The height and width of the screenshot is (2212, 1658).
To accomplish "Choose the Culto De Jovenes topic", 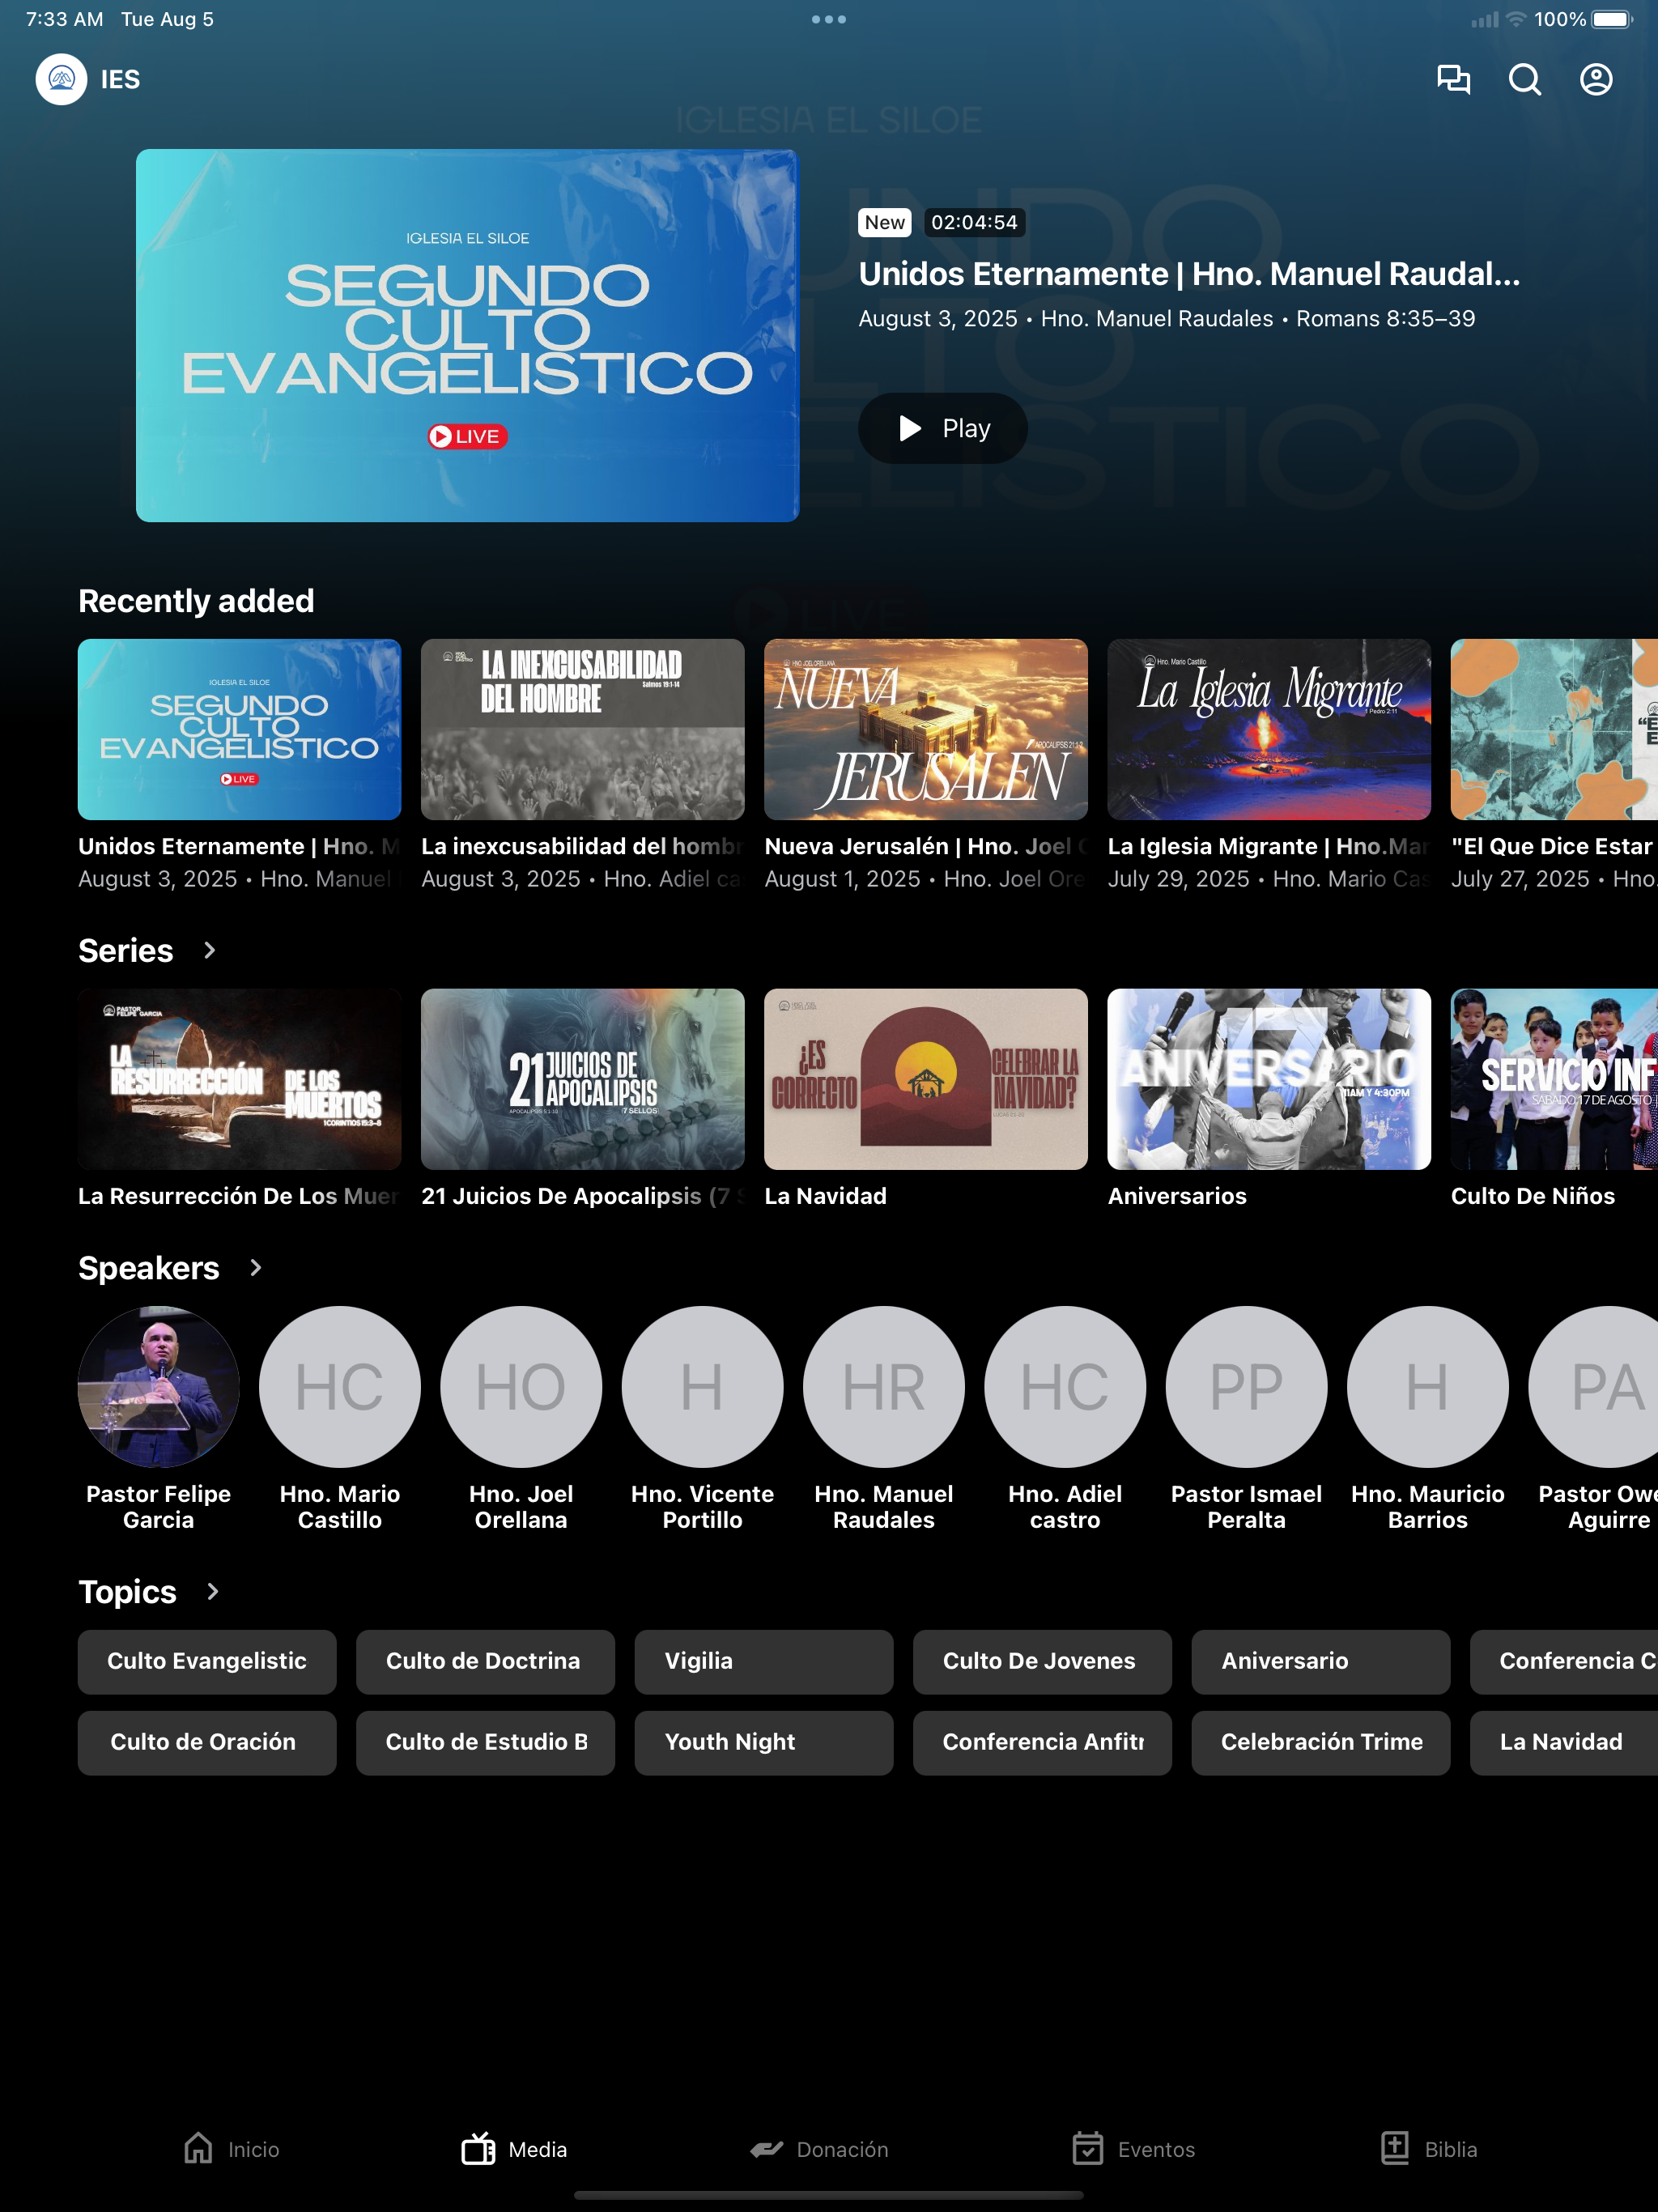I will pos(1042,1661).
